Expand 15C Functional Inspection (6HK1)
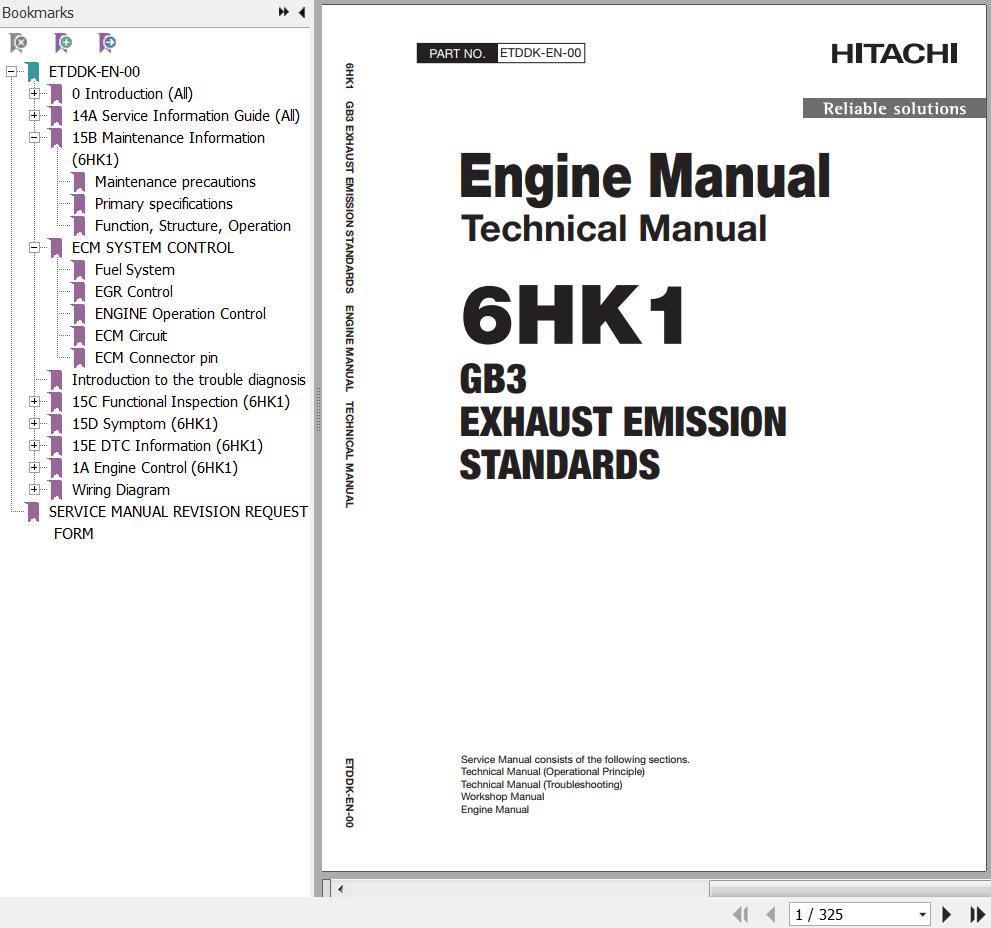This screenshot has width=991, height=928. pos(34,401)
